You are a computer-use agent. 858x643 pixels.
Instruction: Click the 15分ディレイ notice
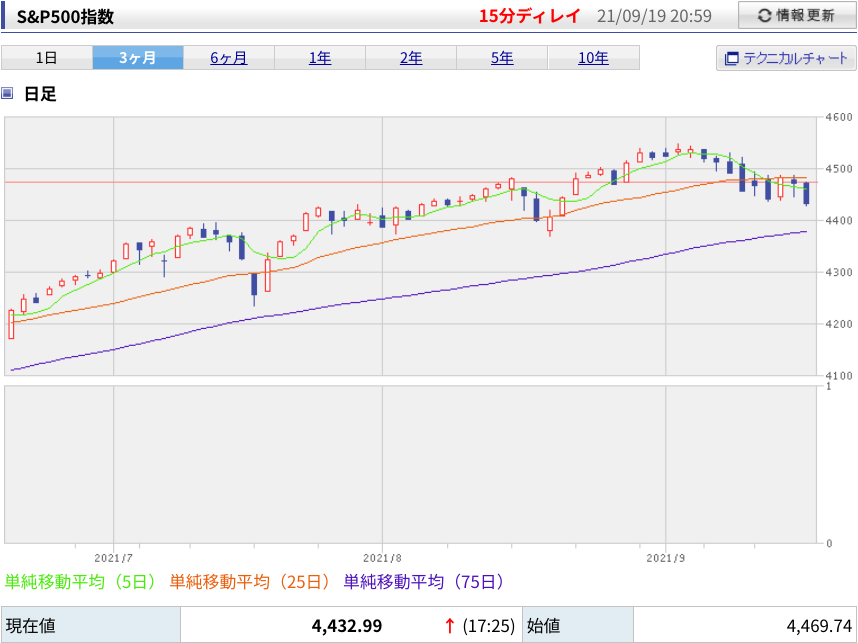pyautogui.click(x=529, y=16)
